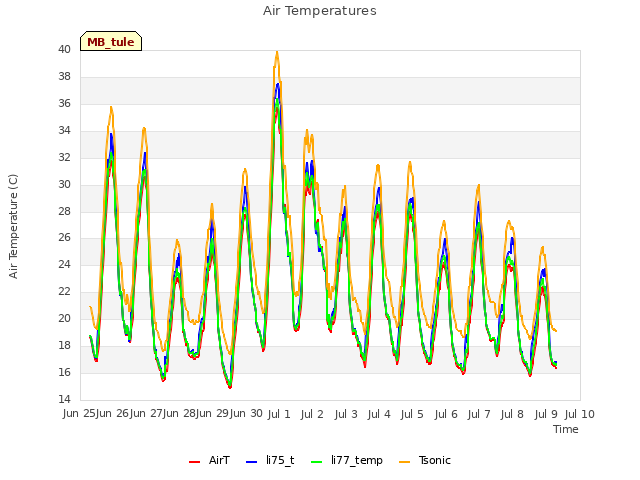
Task: Click the 18 y-axis tick value
Action: (x=64, y=345)
